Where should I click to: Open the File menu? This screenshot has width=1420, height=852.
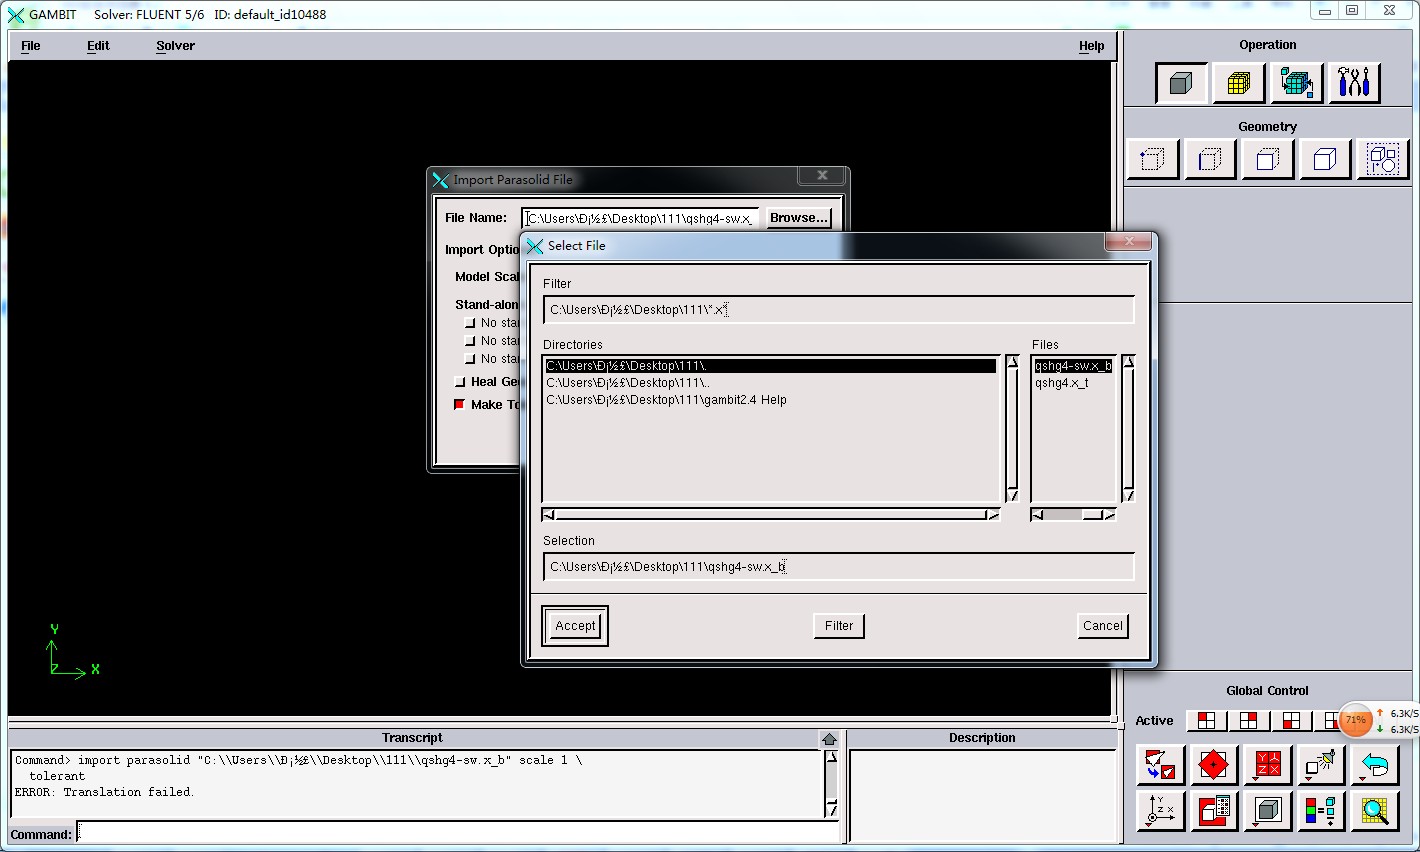(31, 46)
